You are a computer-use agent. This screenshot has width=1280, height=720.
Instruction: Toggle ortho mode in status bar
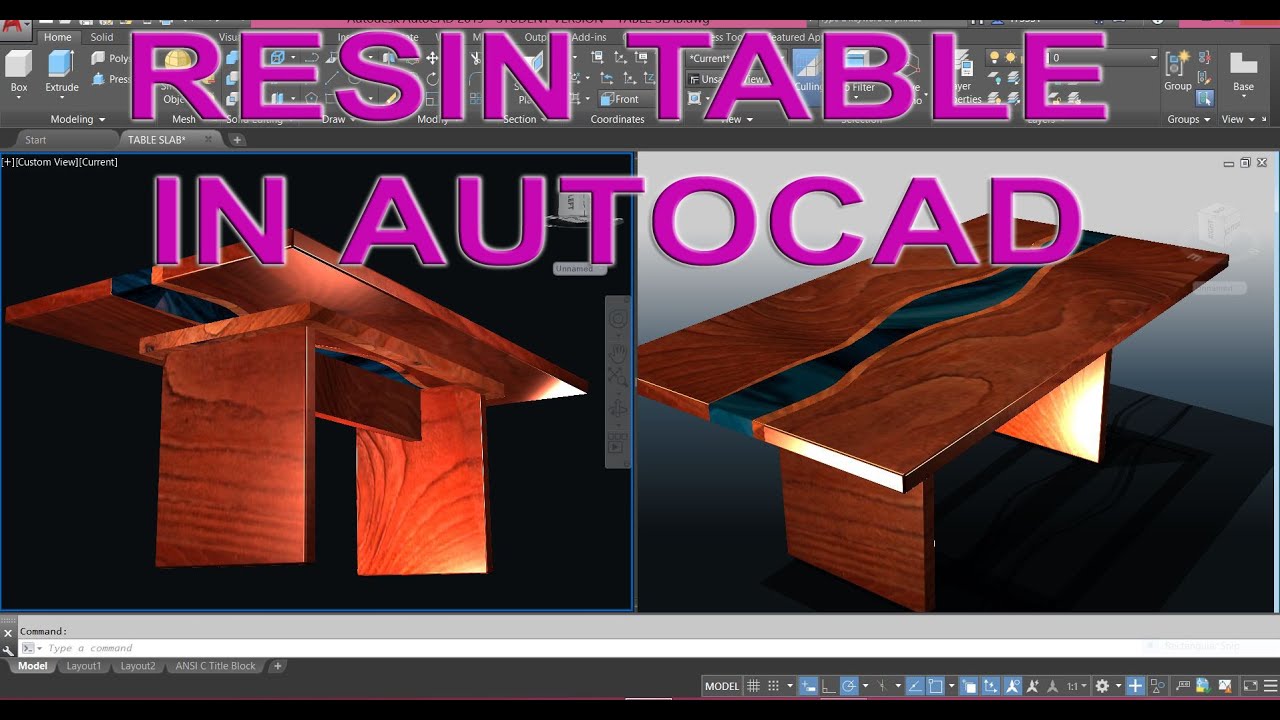(x=828, y=686)
